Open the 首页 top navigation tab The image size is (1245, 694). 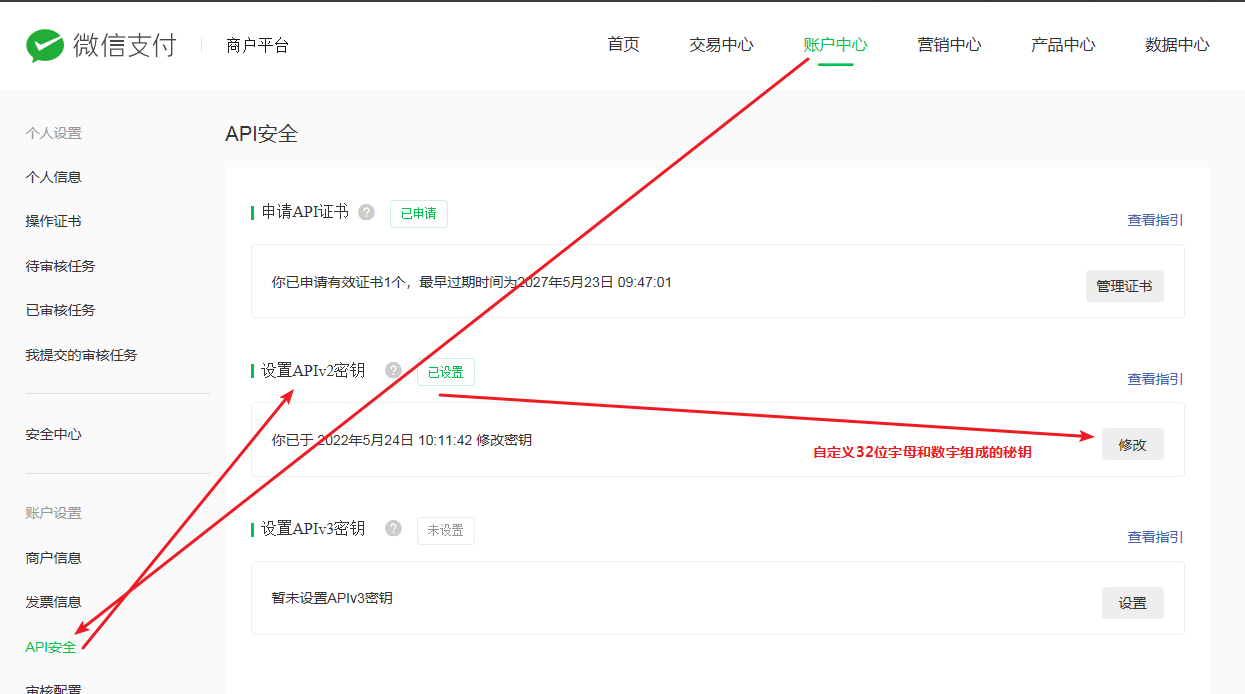623,45
